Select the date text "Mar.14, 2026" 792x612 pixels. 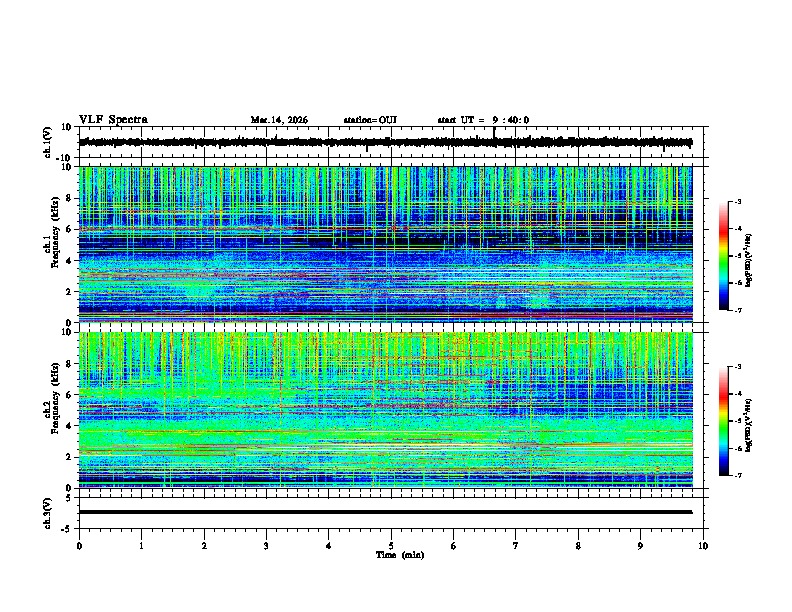(279, 120)
